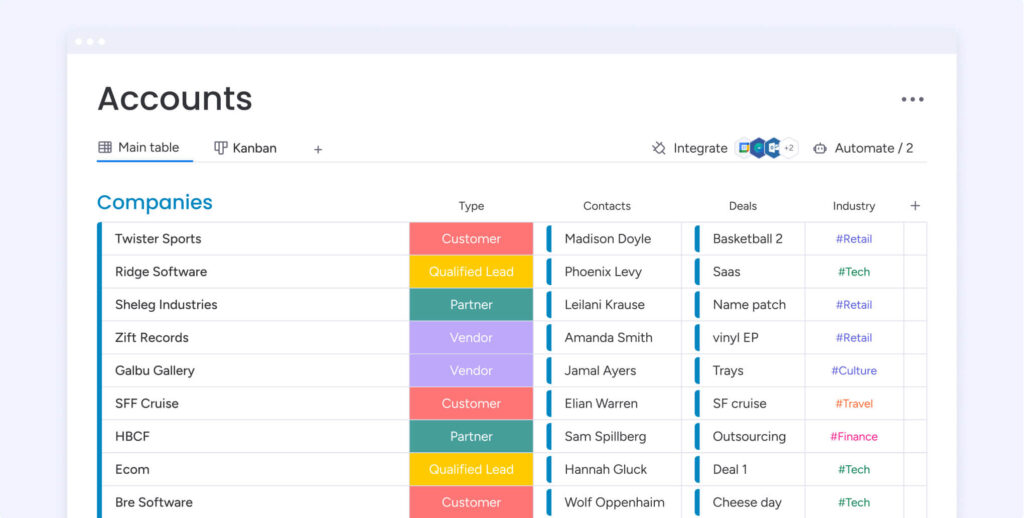Image resolution: width=1024 pixels, height=518 pixels.
Task: Open contact Amanda Smith
Action: click(x=608, y=338)
